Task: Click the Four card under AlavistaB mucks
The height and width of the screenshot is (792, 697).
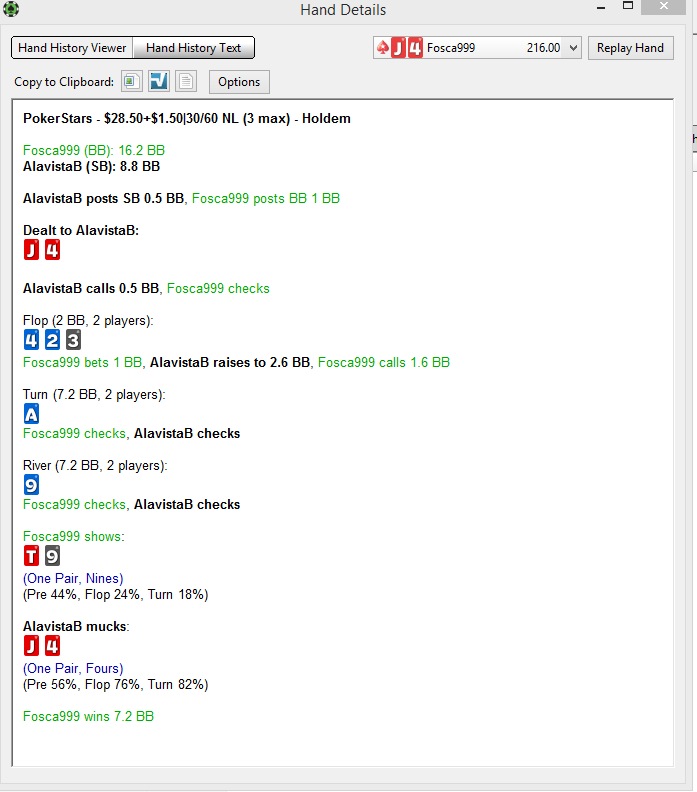Action: 53,646
